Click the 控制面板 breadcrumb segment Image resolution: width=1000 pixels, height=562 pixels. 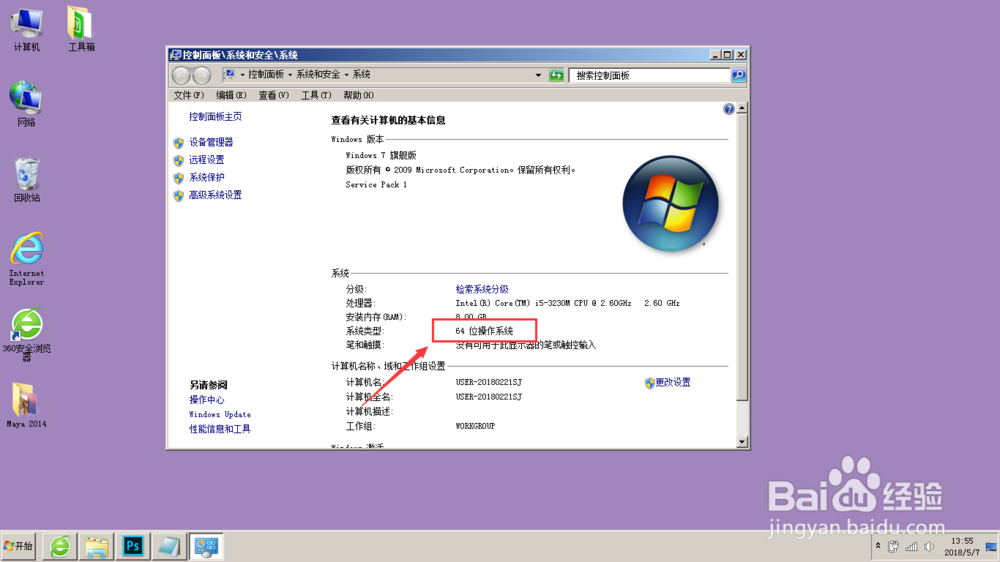(266, 75)
